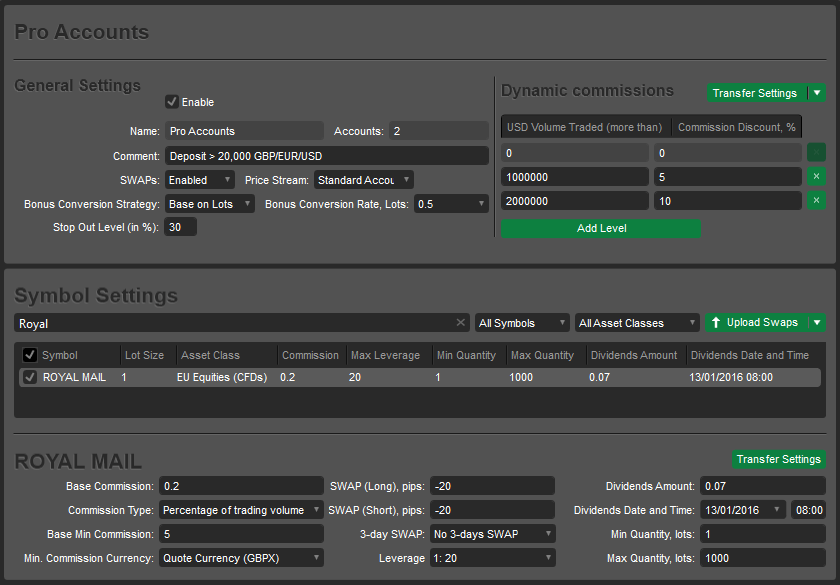Uncheck the ROYAL MAIL row checkbox
This screenshot has width=840, height=585.
click(30, 377)
